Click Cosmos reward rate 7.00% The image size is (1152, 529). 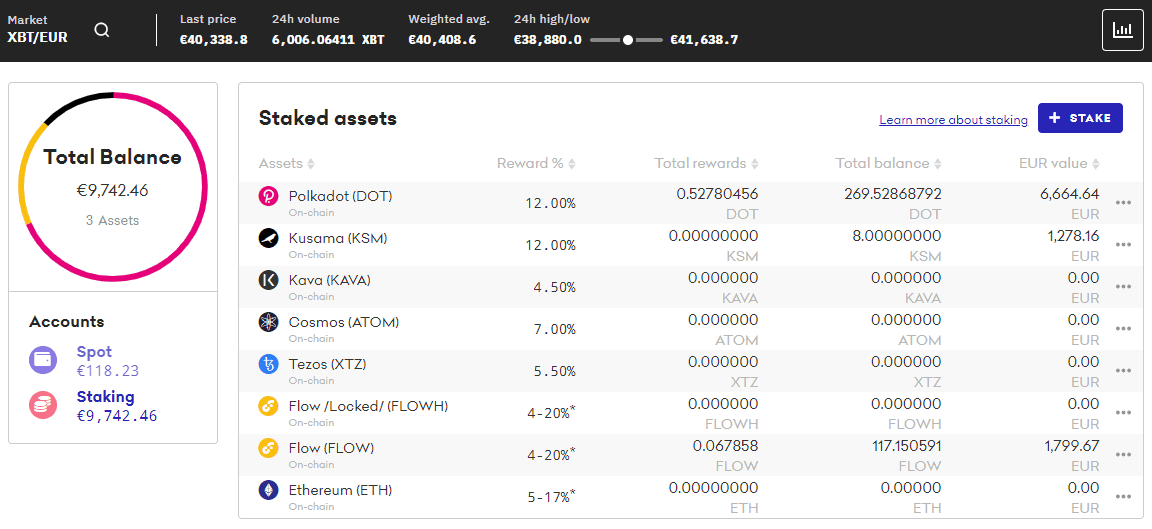point(555,329)
